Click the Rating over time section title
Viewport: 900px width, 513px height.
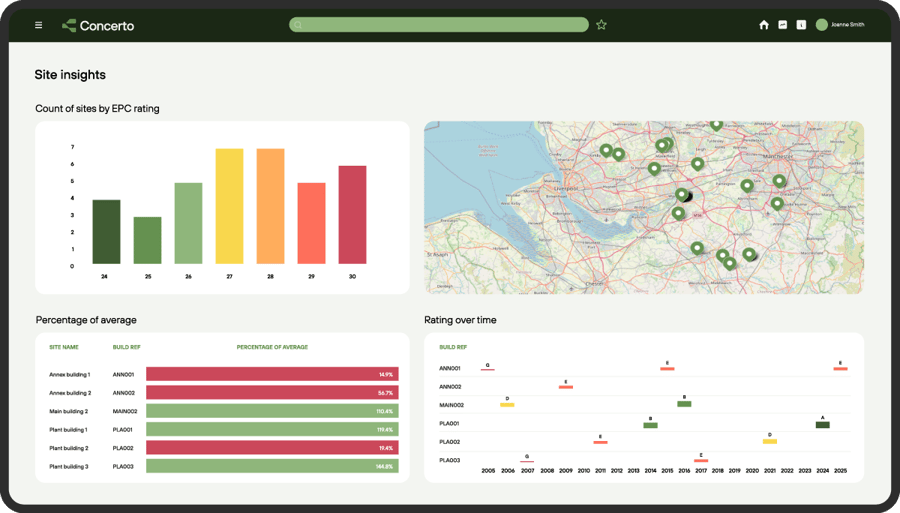pyautogui.click(x=460, y=320)
